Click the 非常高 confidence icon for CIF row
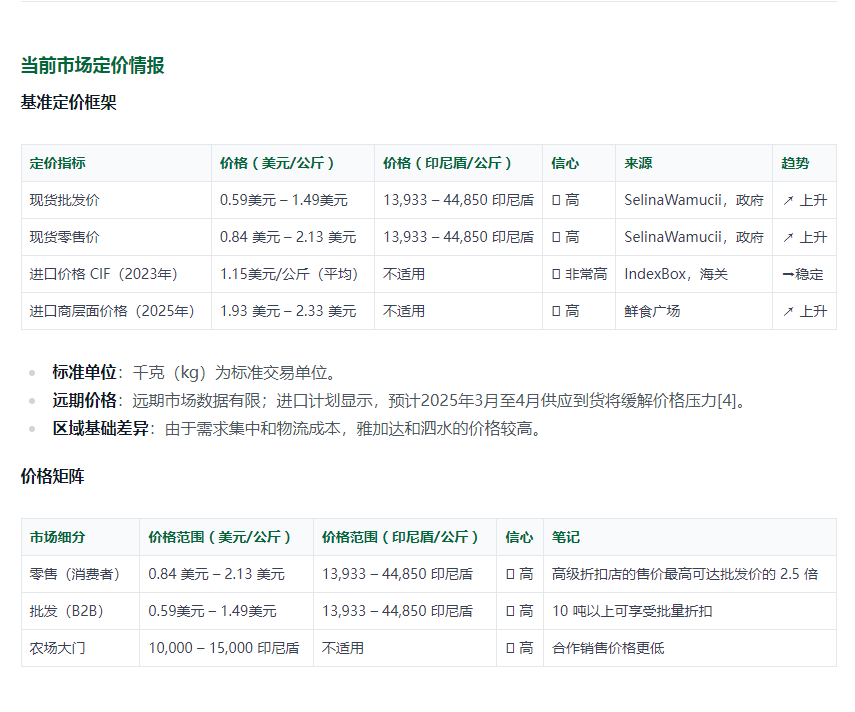 click(556, 274)
